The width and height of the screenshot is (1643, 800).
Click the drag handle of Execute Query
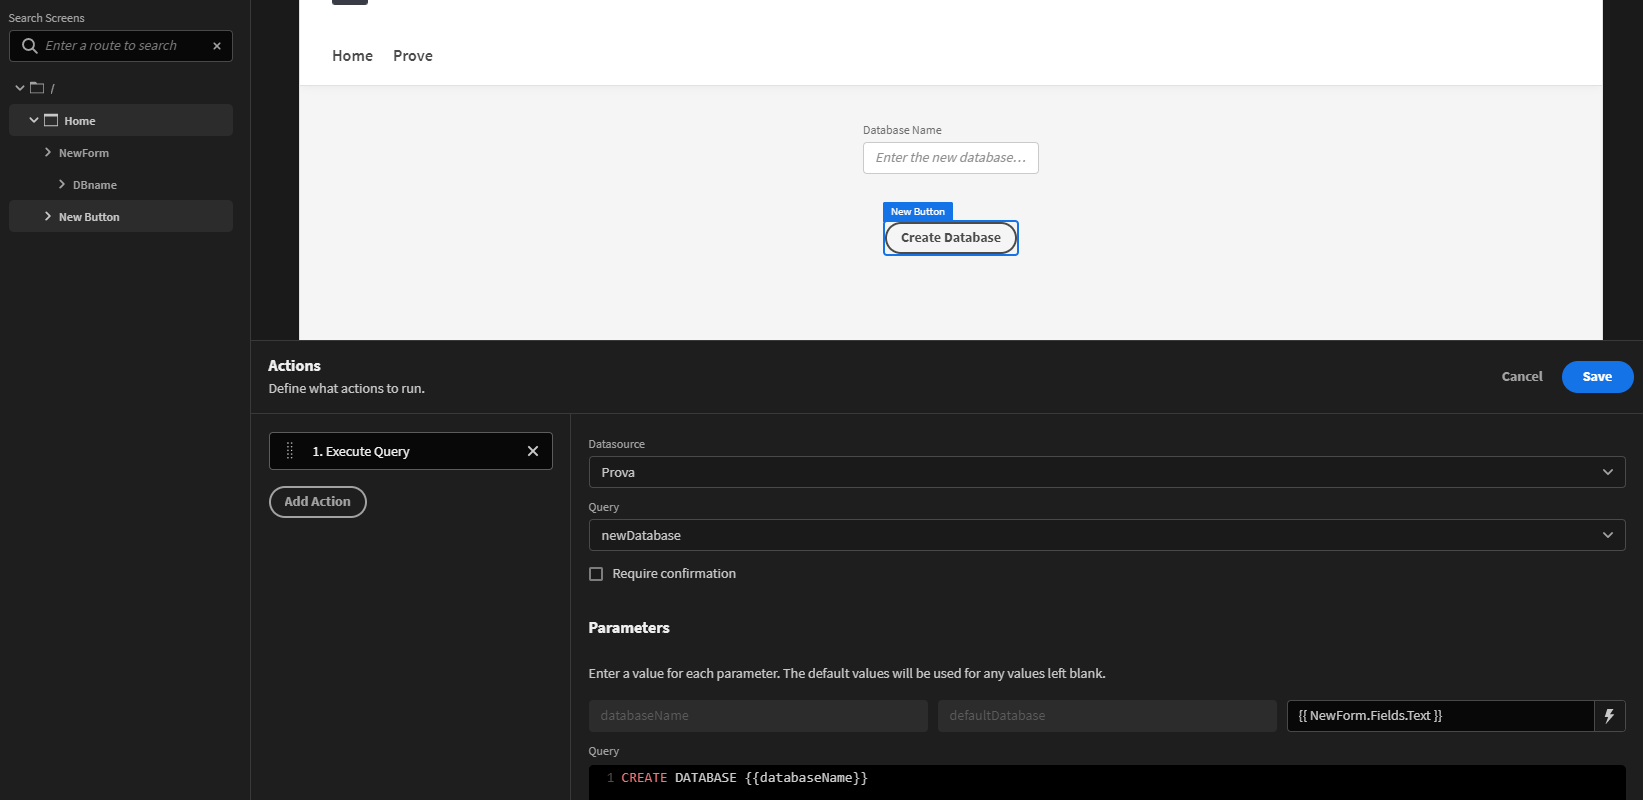pyautogui.click(x=290, y=451)
